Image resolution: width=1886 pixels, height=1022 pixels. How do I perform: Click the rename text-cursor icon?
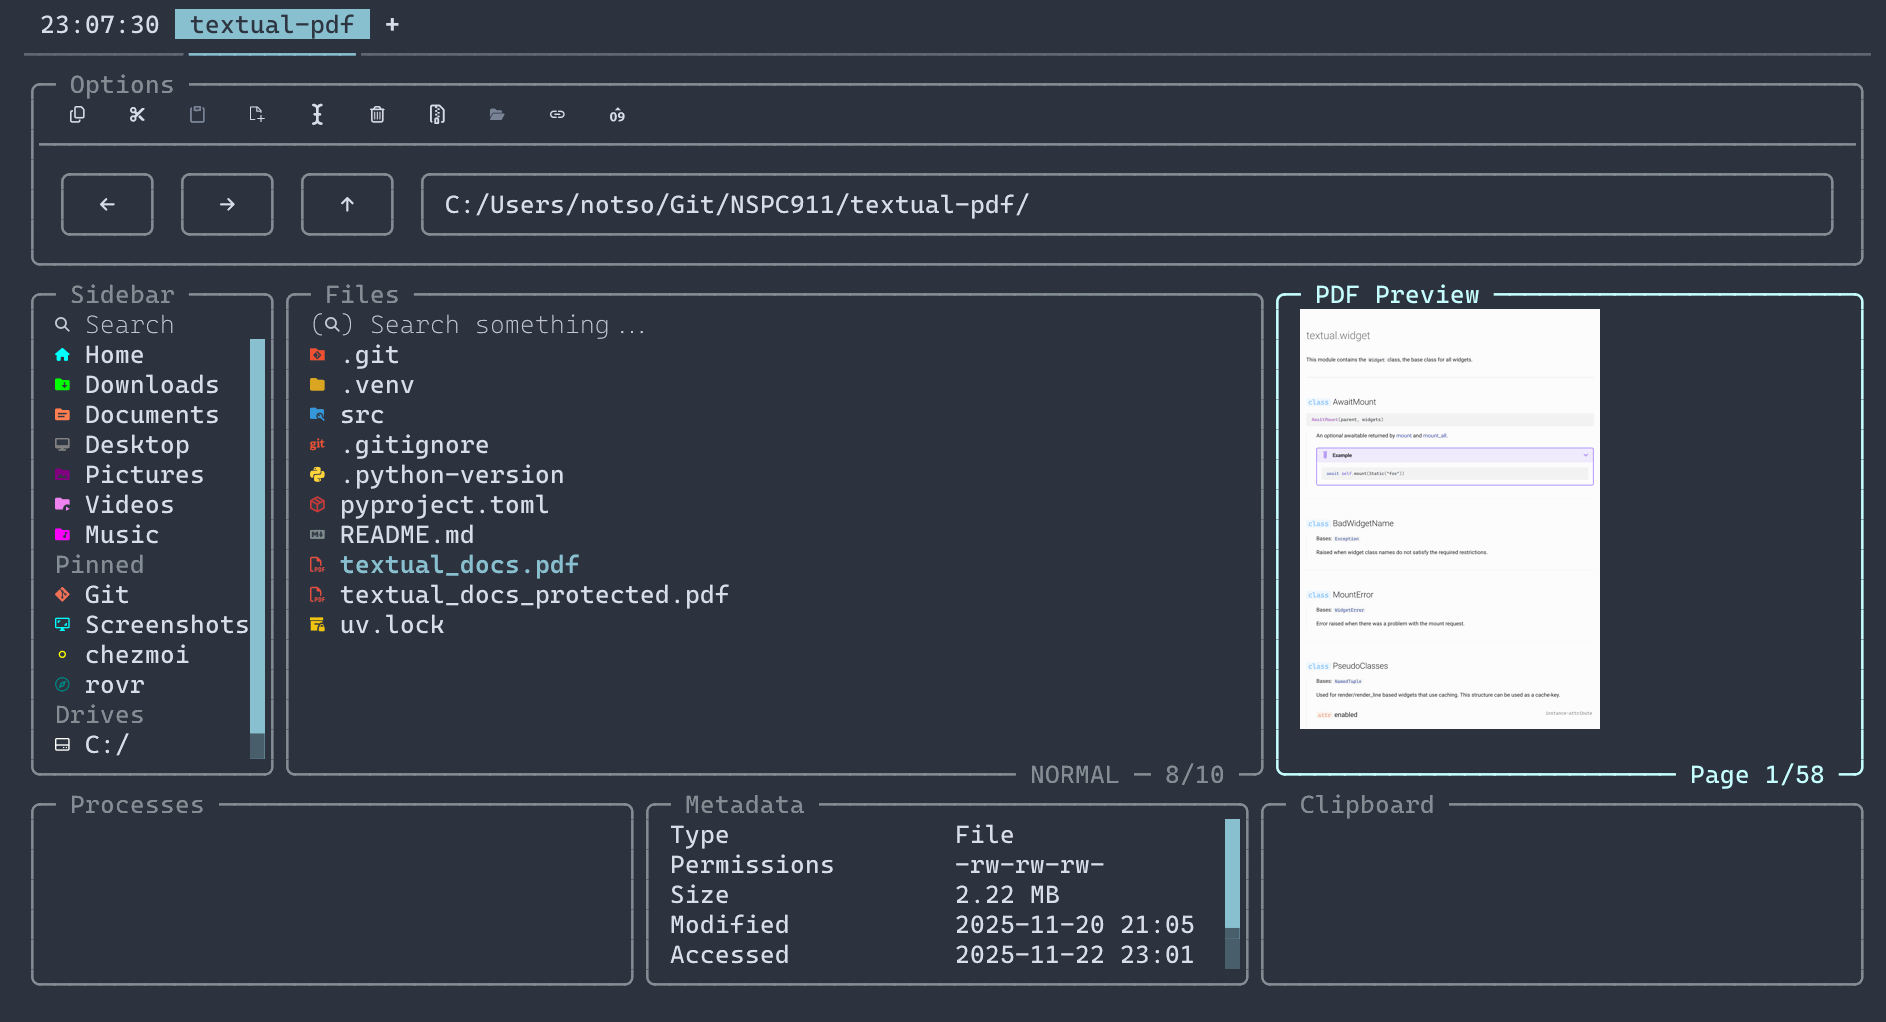(317, 115)
